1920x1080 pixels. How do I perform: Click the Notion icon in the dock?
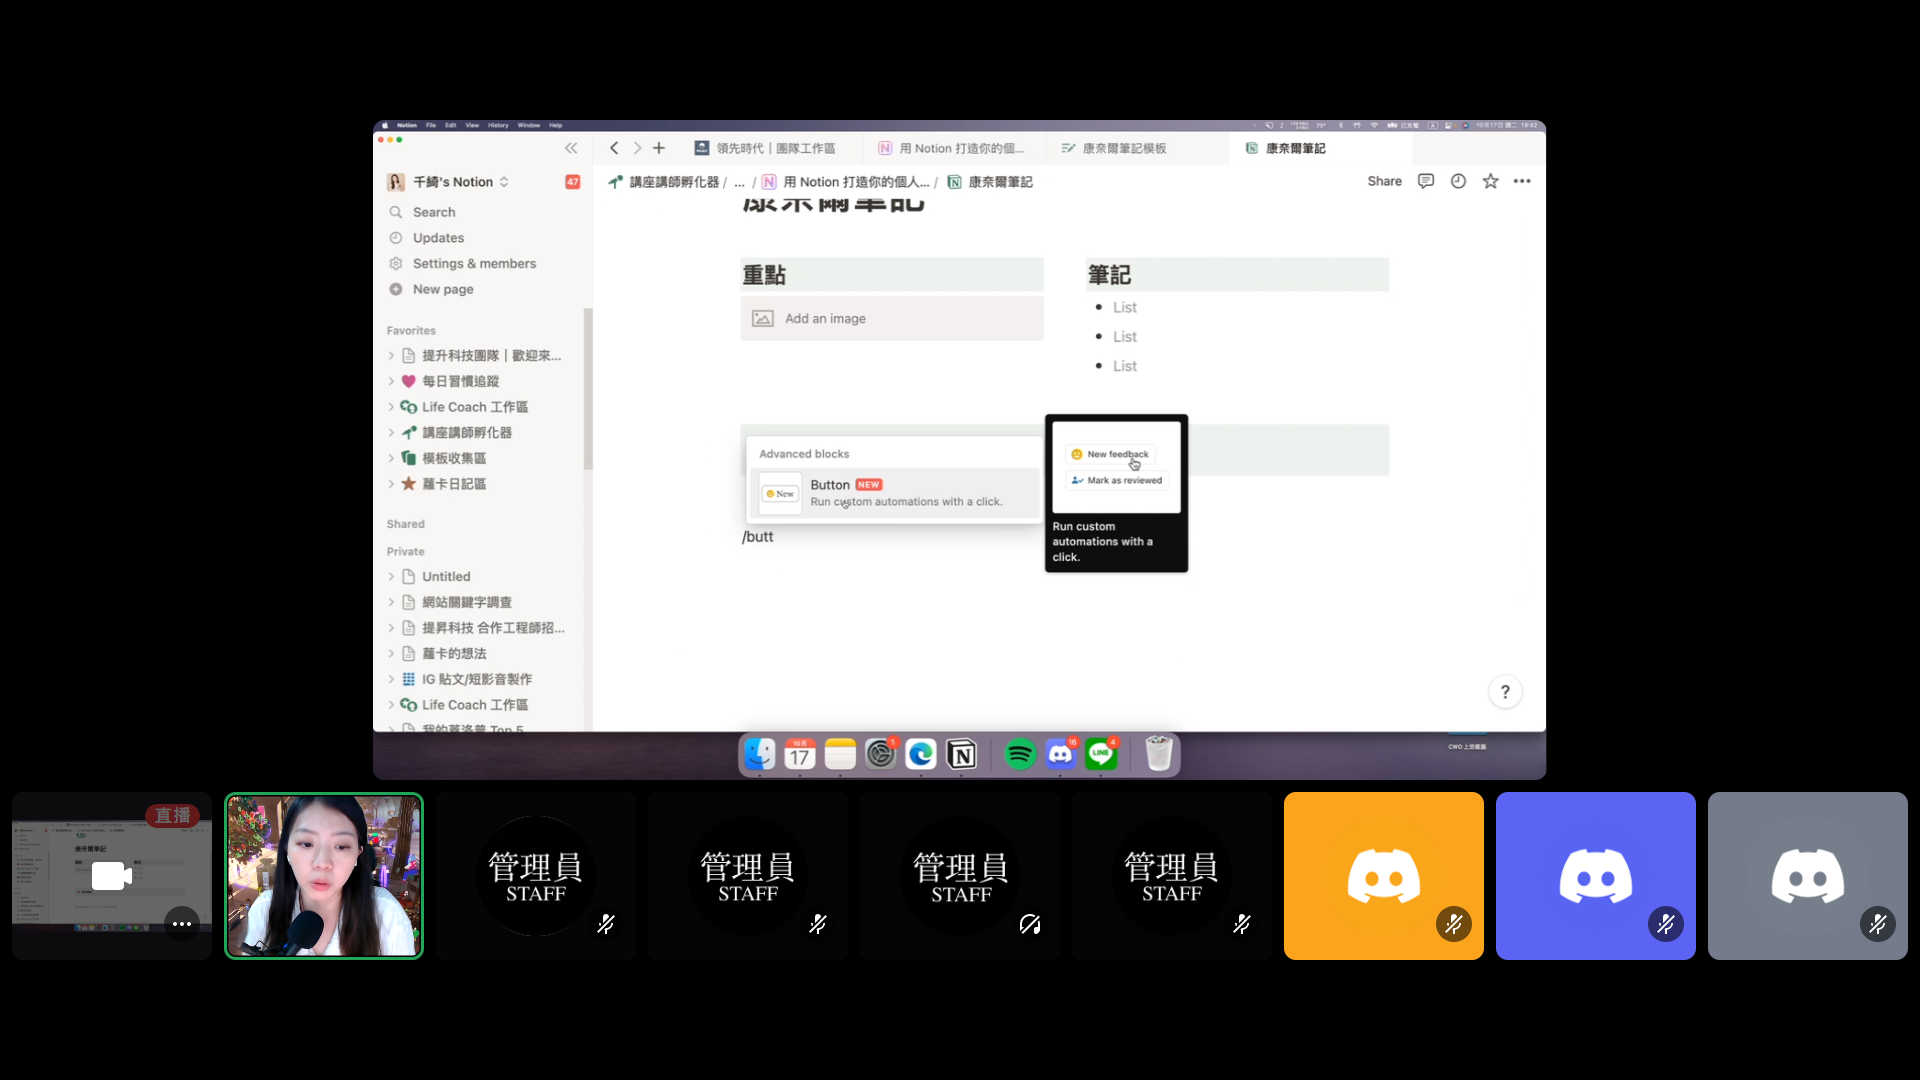pos(963,753)
